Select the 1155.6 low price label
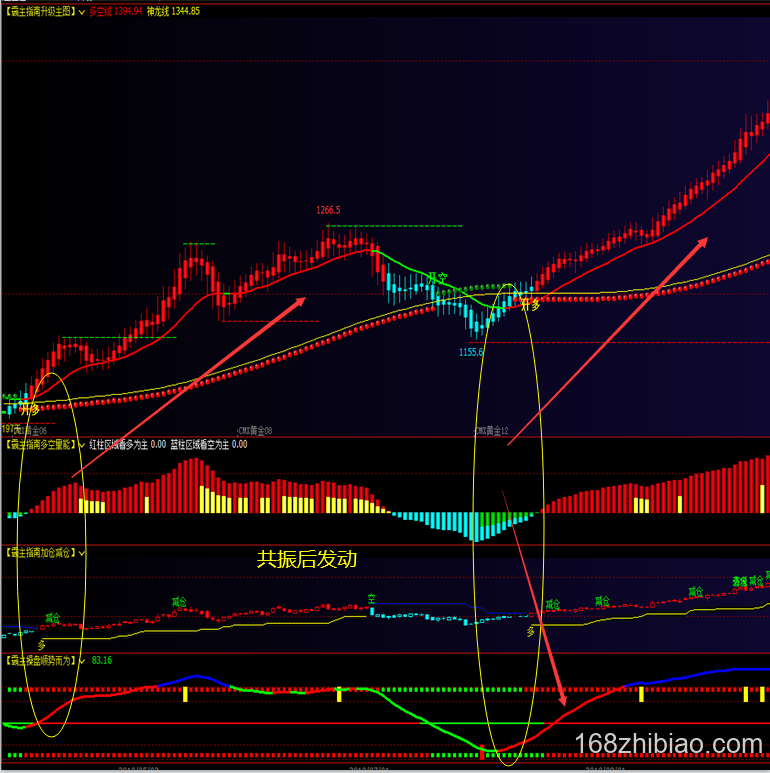Screen dimensions: 770x773 tap(471, 352)
